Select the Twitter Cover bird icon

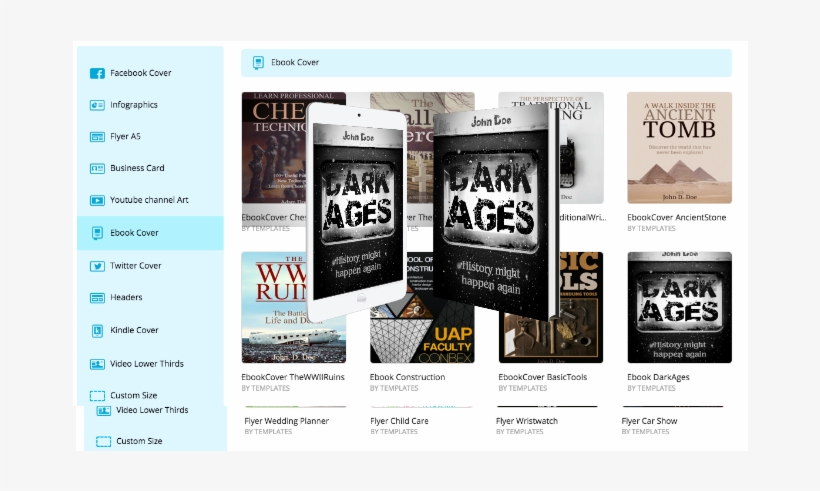[97, 266]
